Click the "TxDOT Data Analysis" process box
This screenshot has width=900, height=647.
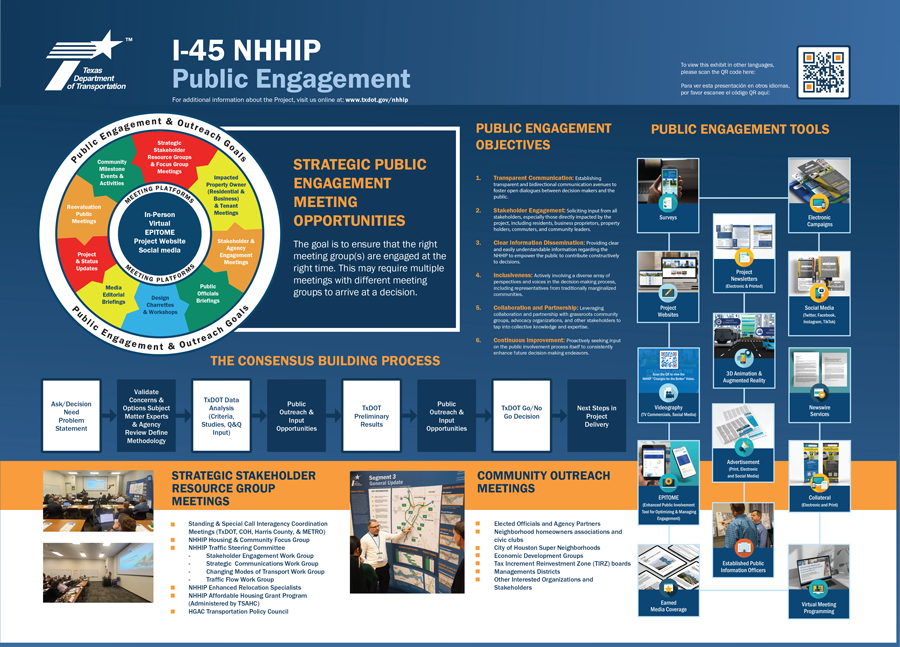click(x=222, y=416)
